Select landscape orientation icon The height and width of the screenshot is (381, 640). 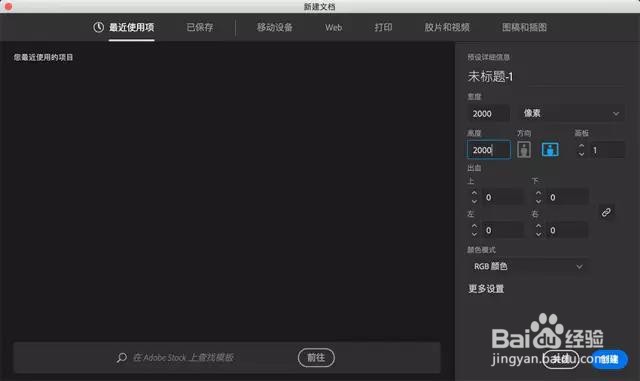[x=550, y=149]
